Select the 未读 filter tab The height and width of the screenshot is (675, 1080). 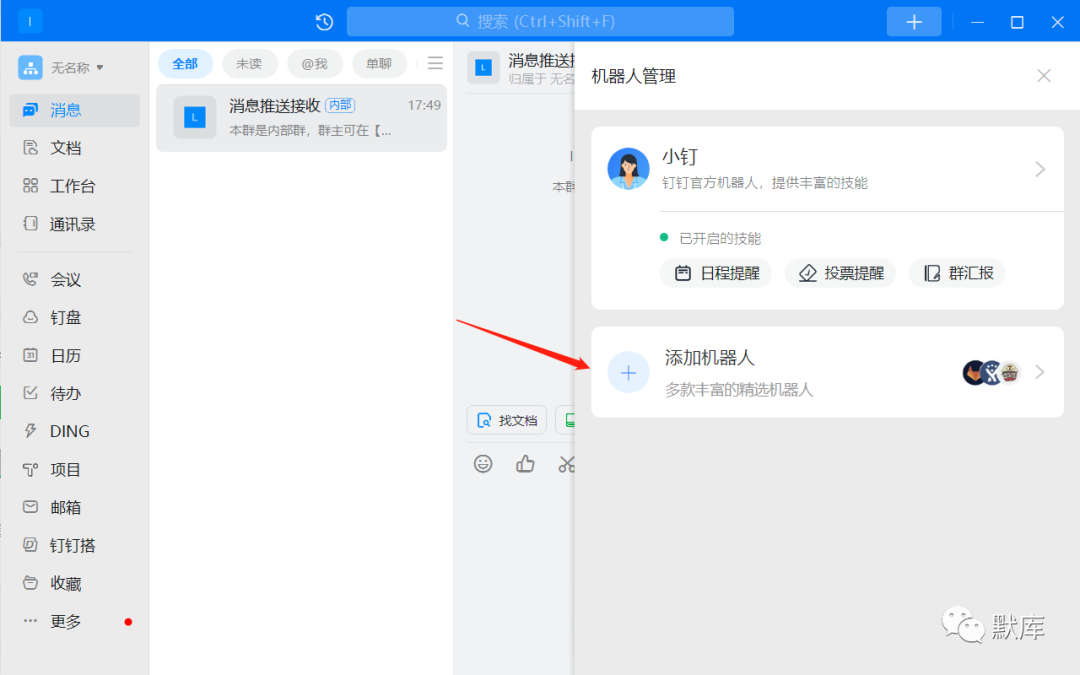click(249, 64)
